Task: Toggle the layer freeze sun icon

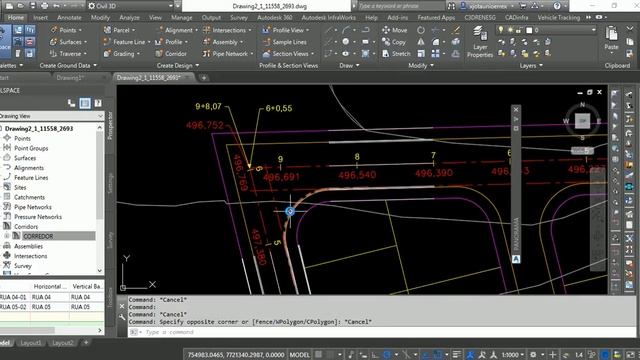Action: pyautogui.click(x=510, y=30)
